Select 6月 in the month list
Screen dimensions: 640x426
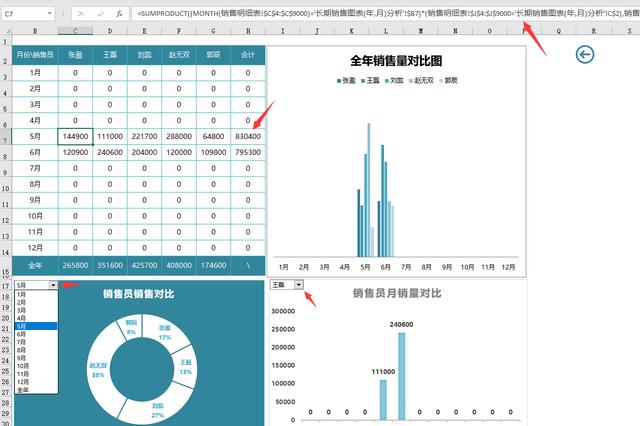click(x=22, y=335)
